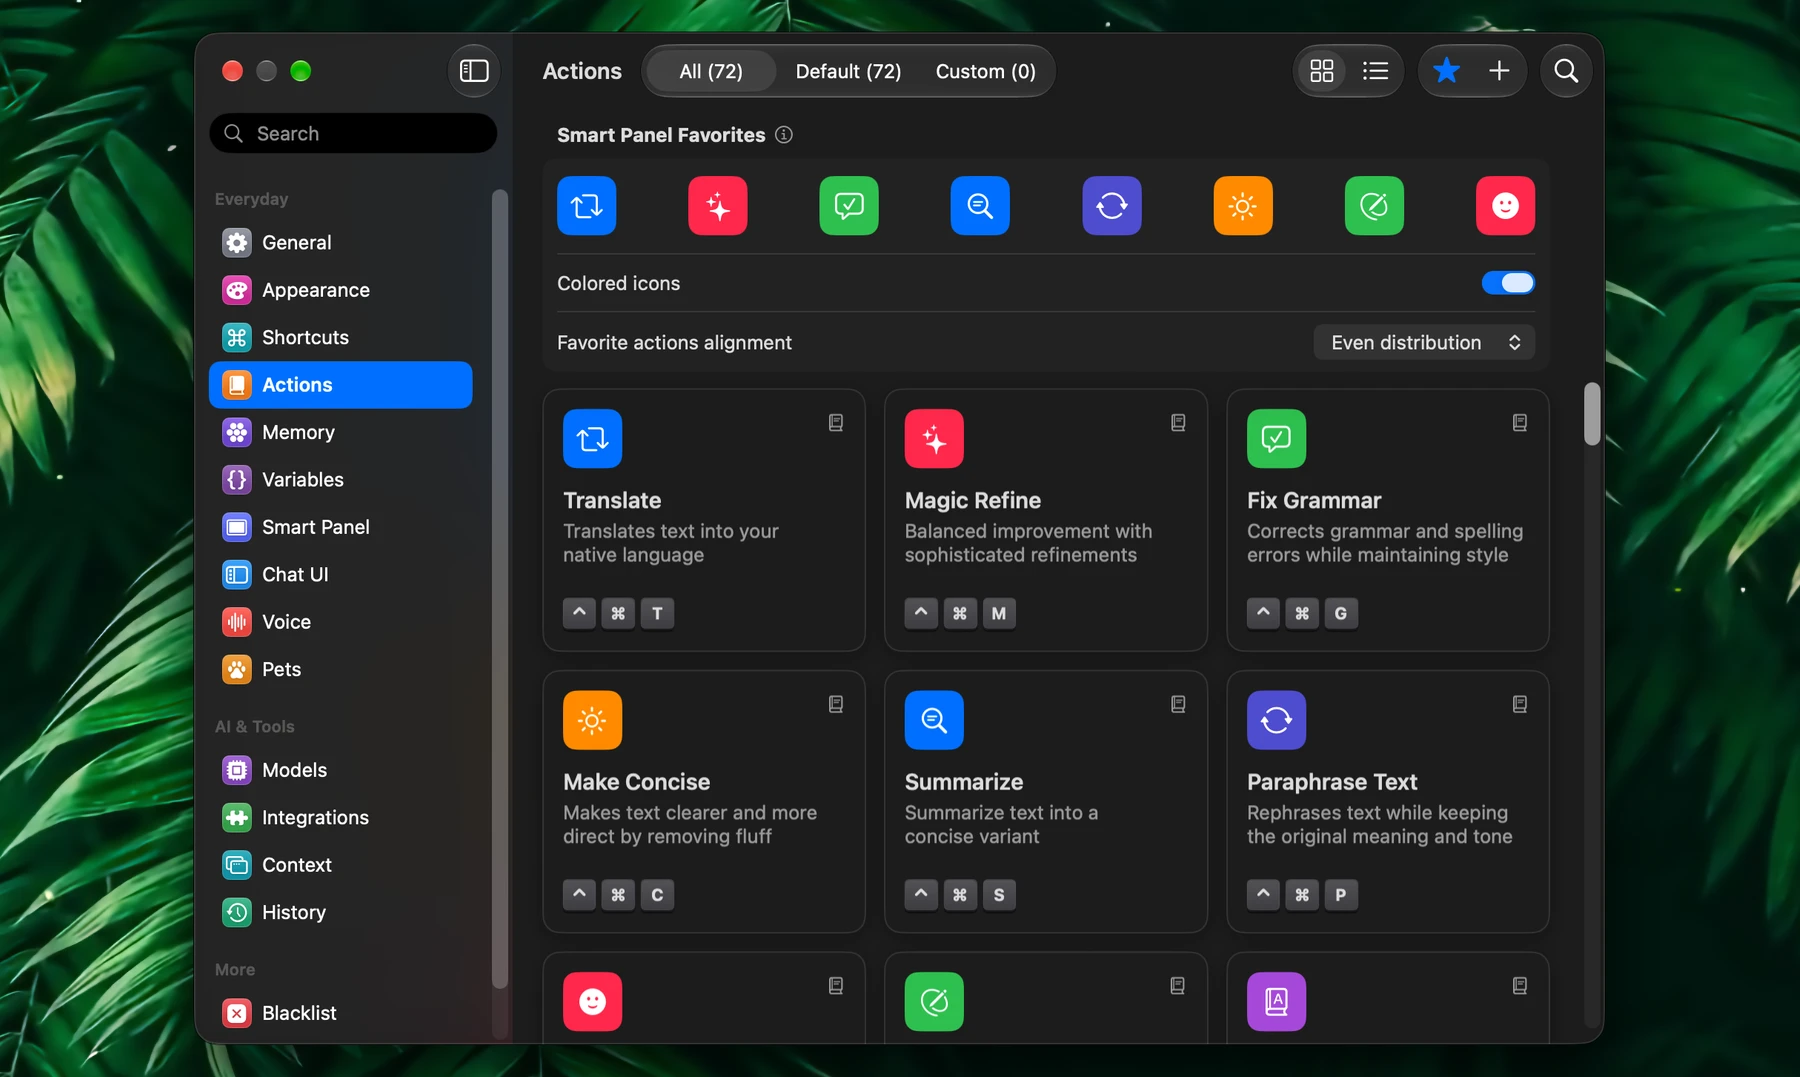Open prompt book icon on Paraphrase Text card
This screenshot has width=1800, height=1077.
pyautogui.click(x=1520, y=705)
